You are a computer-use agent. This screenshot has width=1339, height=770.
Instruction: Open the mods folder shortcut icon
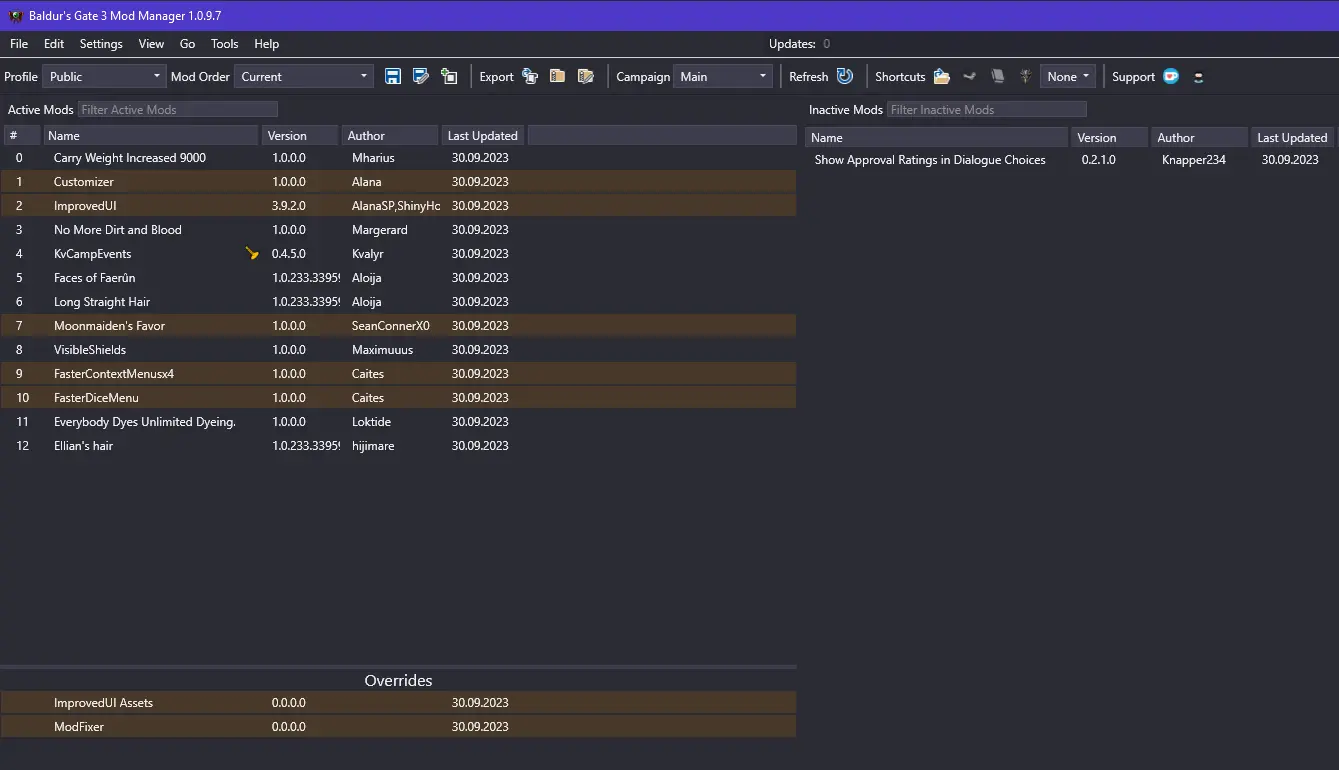tap(941, 76)
